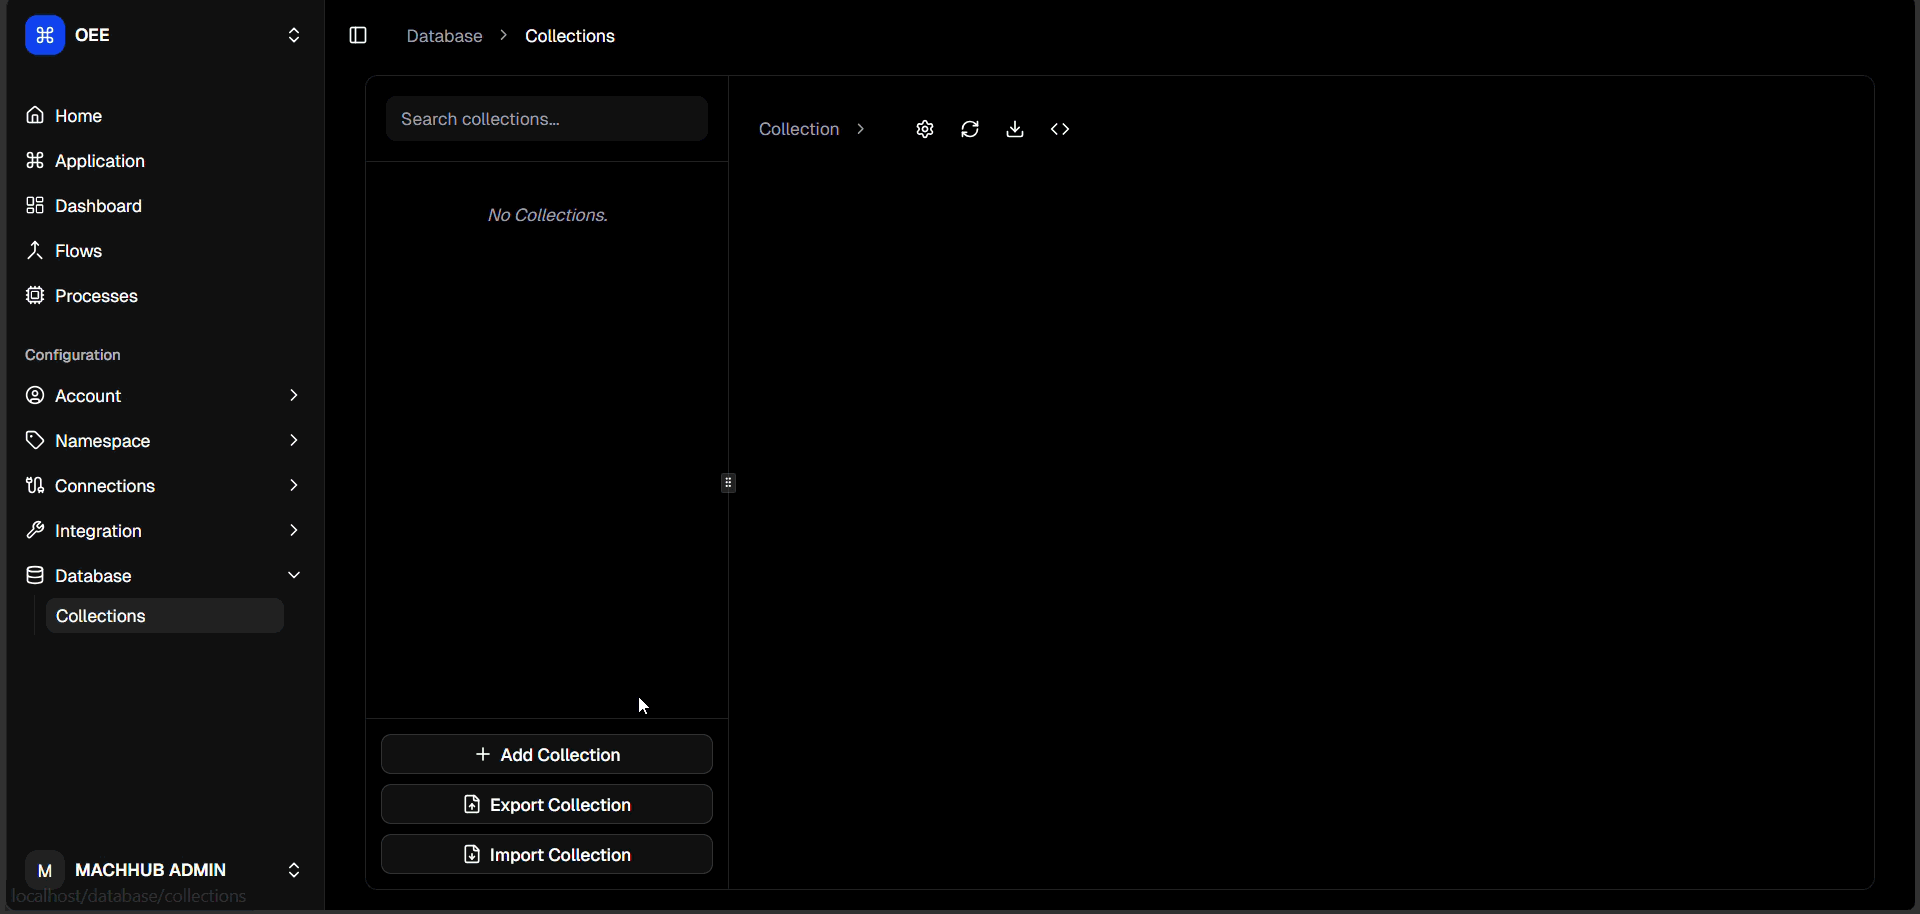Click the refresh collection icon

970,129
